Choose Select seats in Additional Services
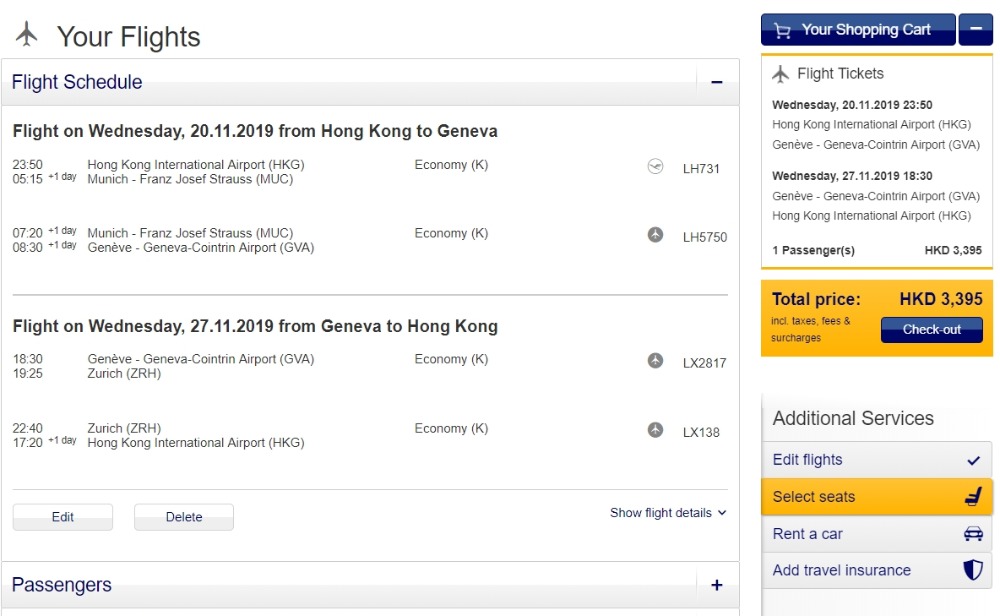This screenshot has width=1000, height=616. tap(814, 497)
